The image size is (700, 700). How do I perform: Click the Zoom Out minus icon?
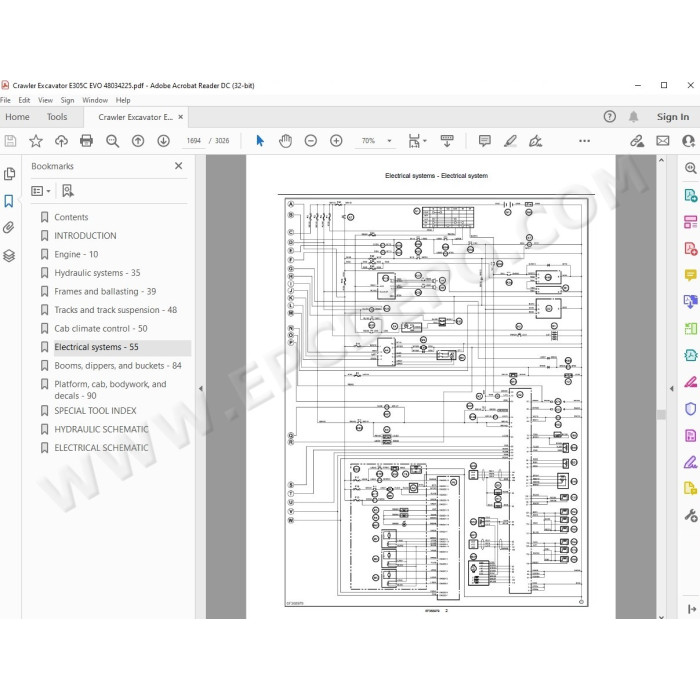(311, 141)
